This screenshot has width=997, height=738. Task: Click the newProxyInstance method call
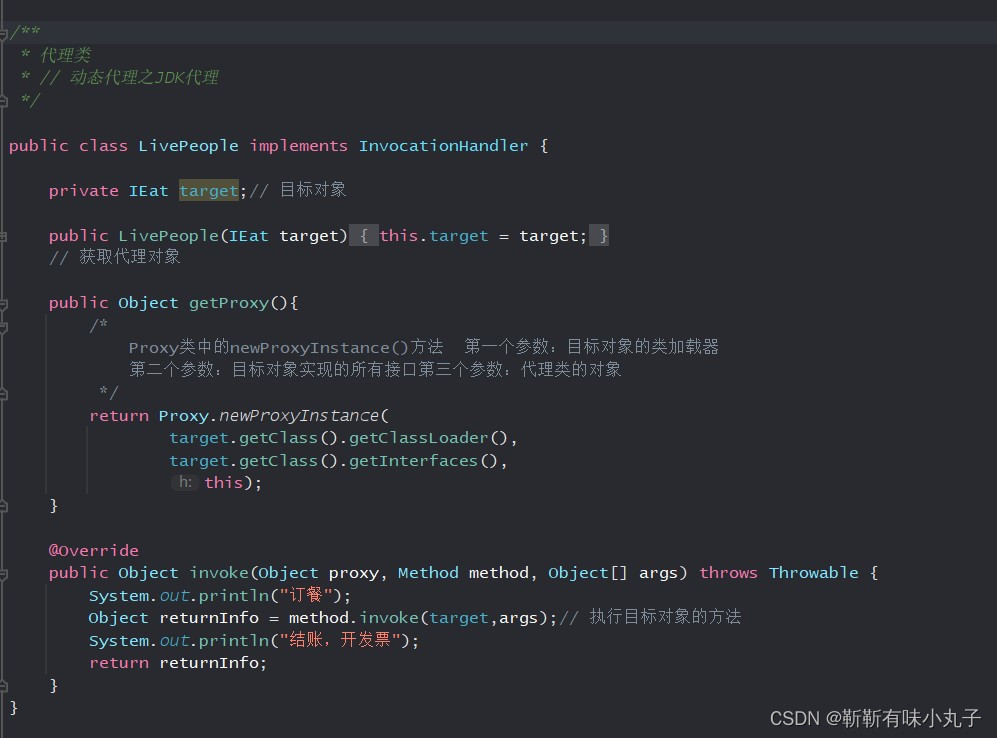(x=299, y=416)
